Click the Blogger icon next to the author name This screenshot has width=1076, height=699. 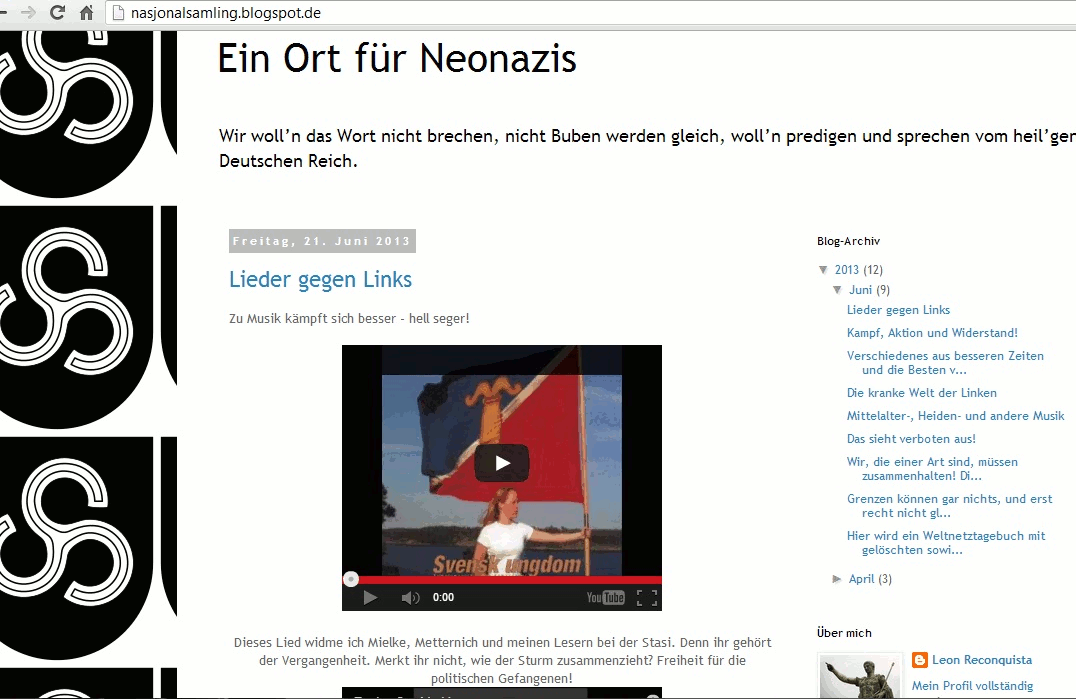(920, 660)
